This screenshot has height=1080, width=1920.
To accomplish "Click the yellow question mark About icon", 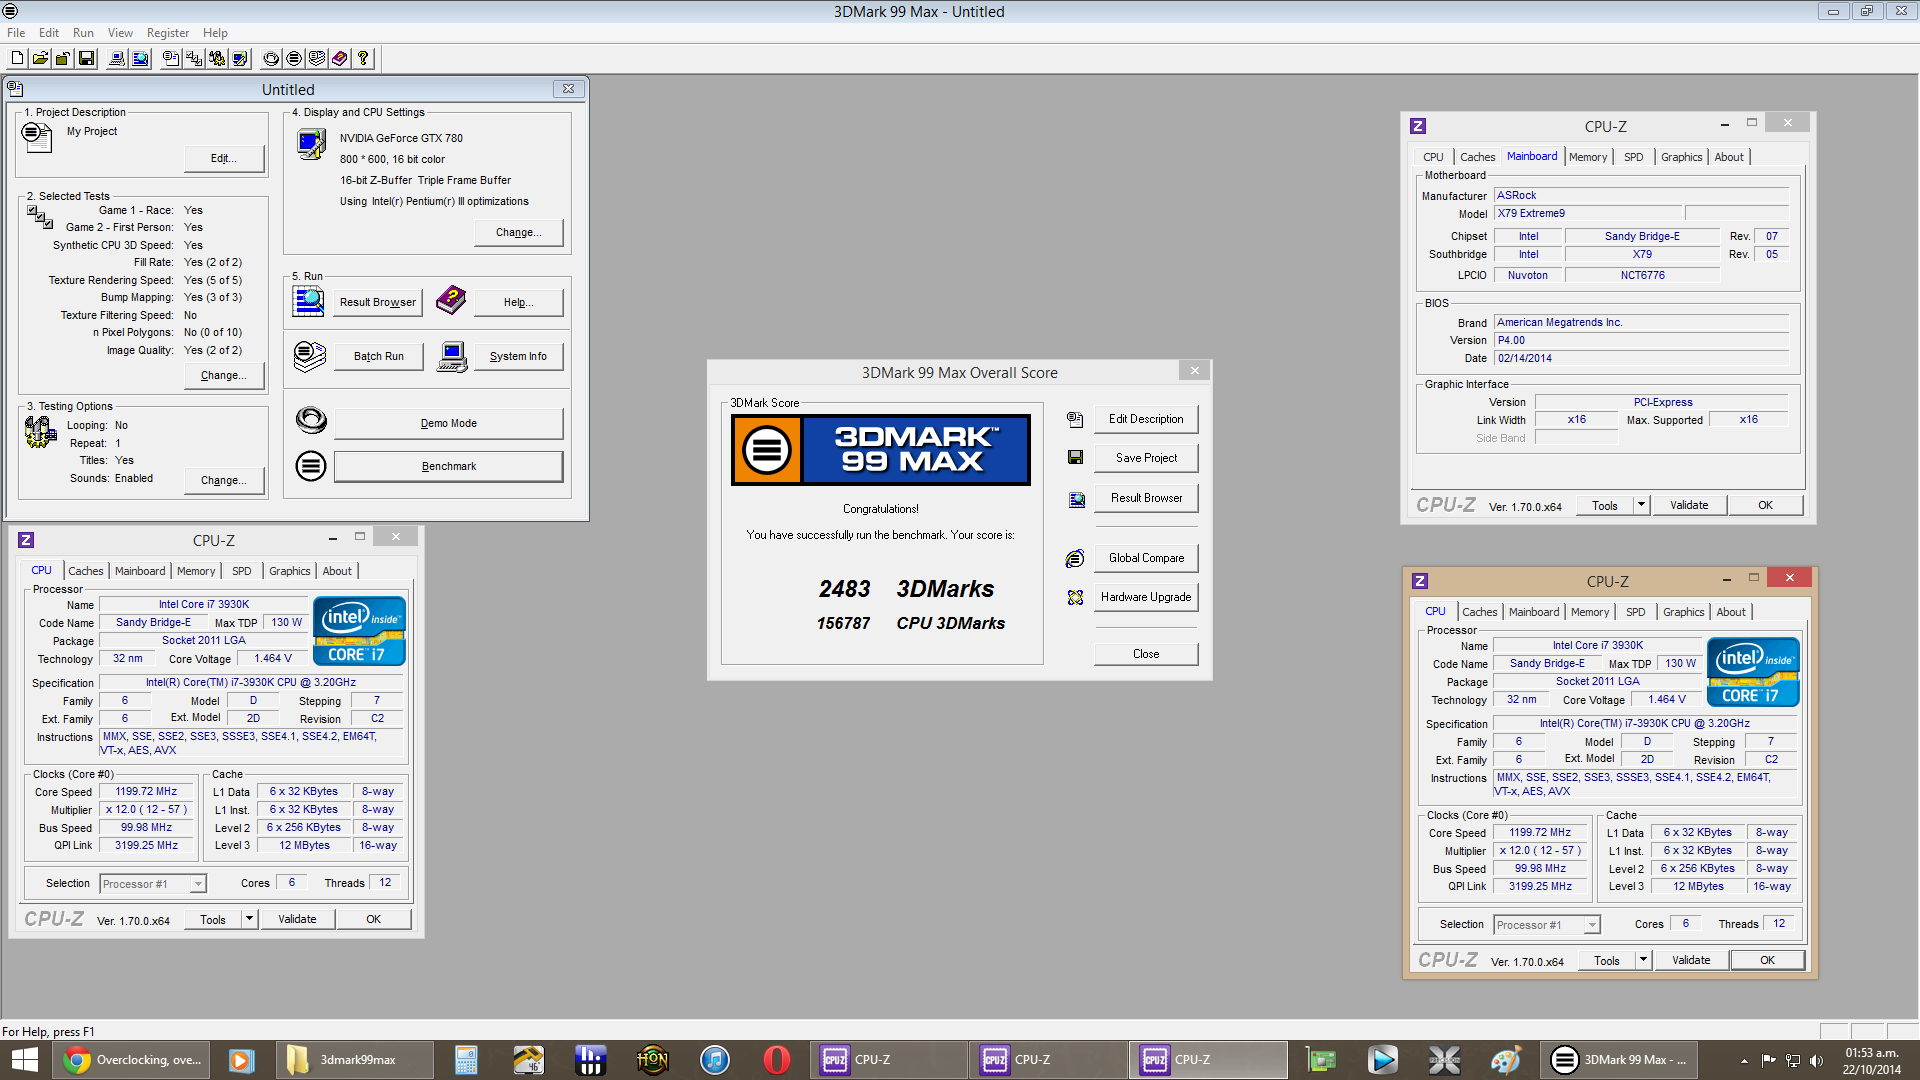I will (363, 59).
